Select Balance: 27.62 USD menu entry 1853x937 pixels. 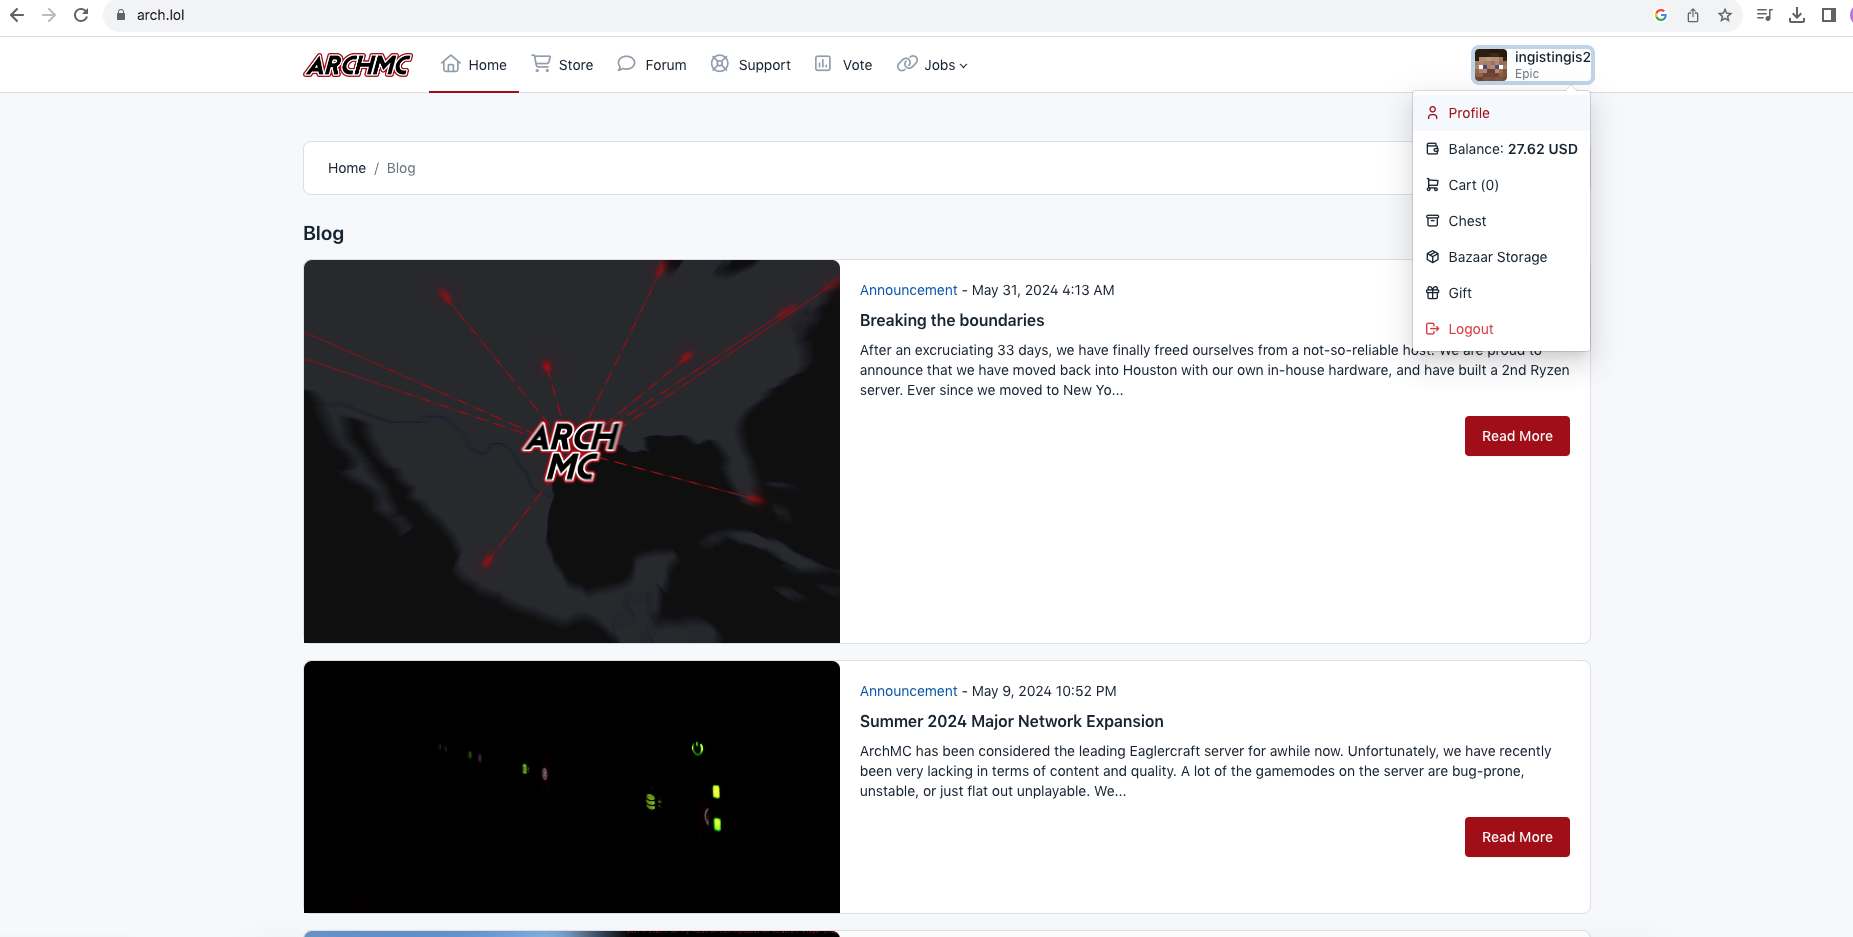pyautogui.click(x=1501, y=149)
